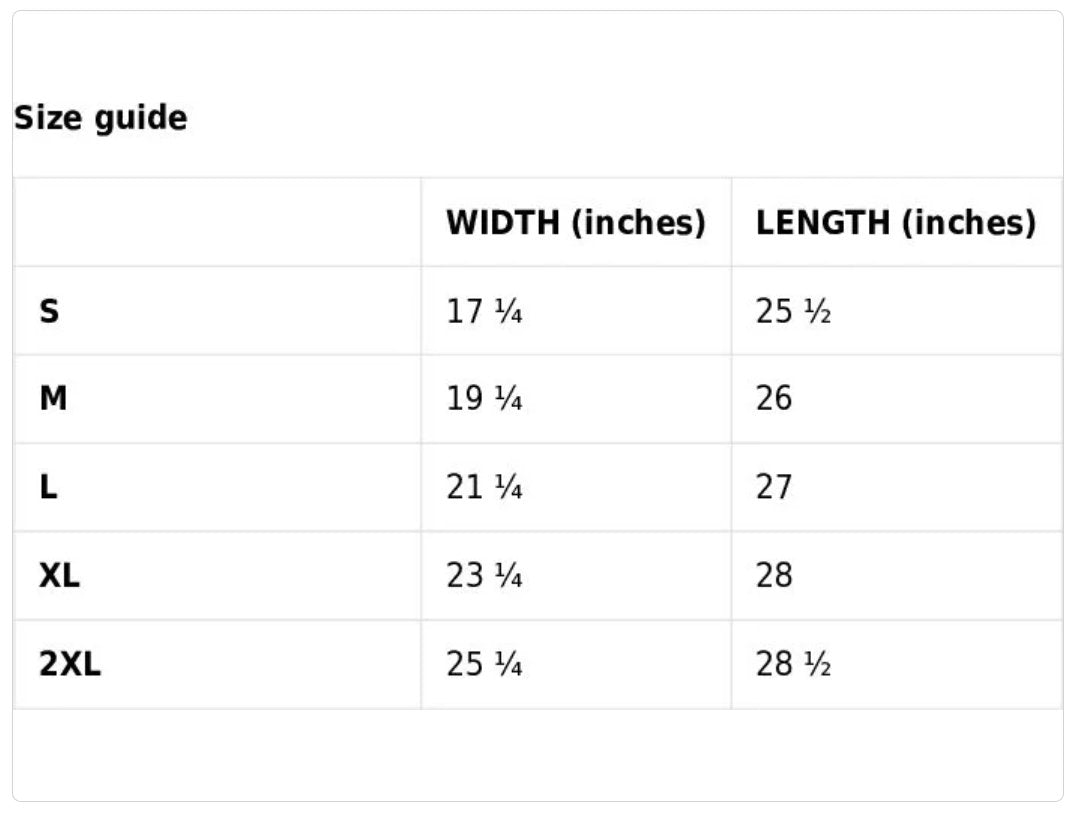Click the "Size guide" heading
The image size is (1078, 814).
coord(100,119)
